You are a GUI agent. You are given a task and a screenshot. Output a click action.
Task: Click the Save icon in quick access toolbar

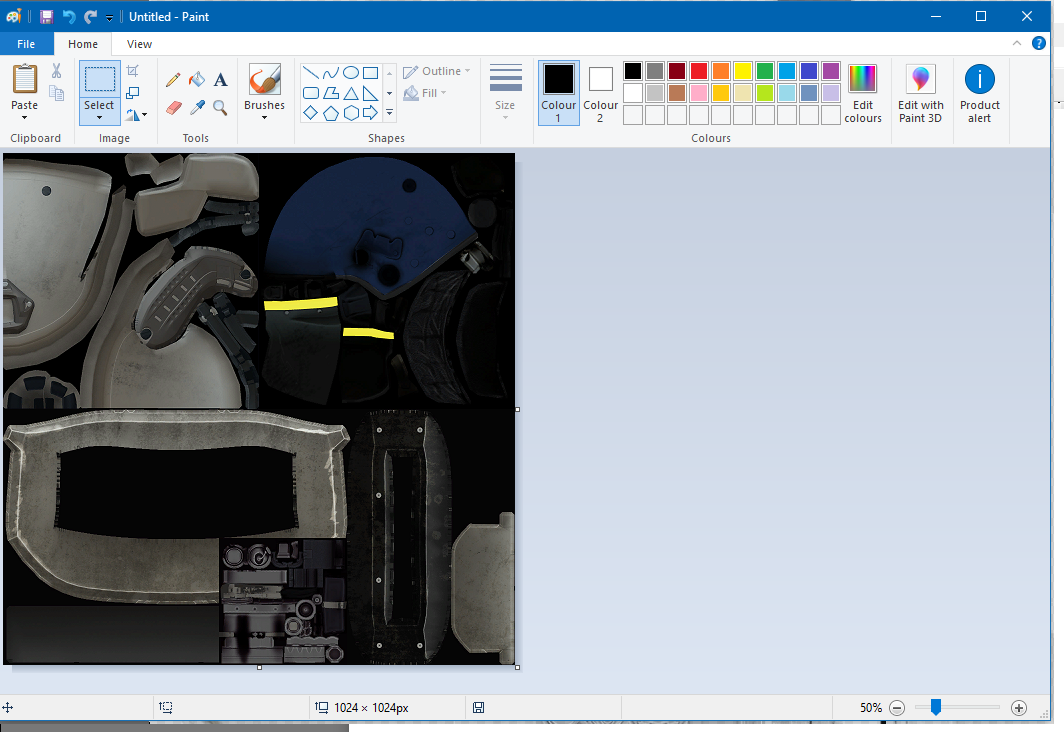pos(47,16)
